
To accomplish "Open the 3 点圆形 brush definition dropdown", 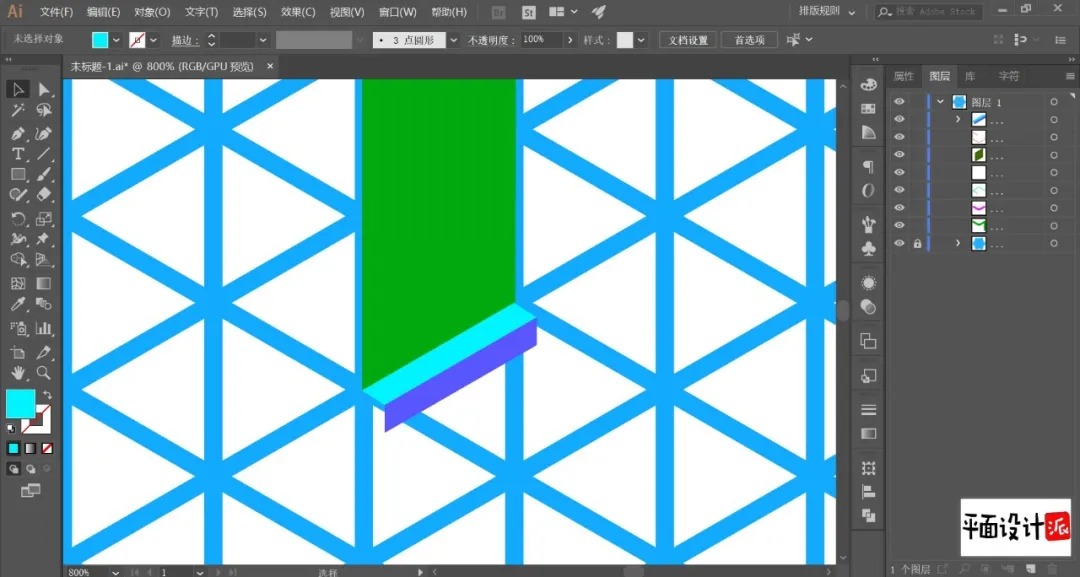I will (x=453, y=40).
